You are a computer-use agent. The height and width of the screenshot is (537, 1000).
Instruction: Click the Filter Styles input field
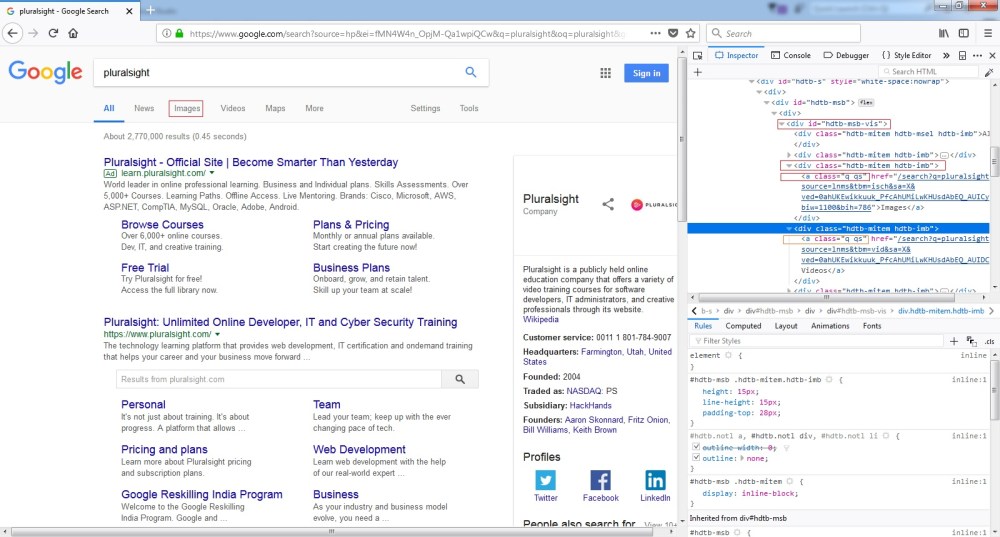pyautogui.click(x=800, y=341)
